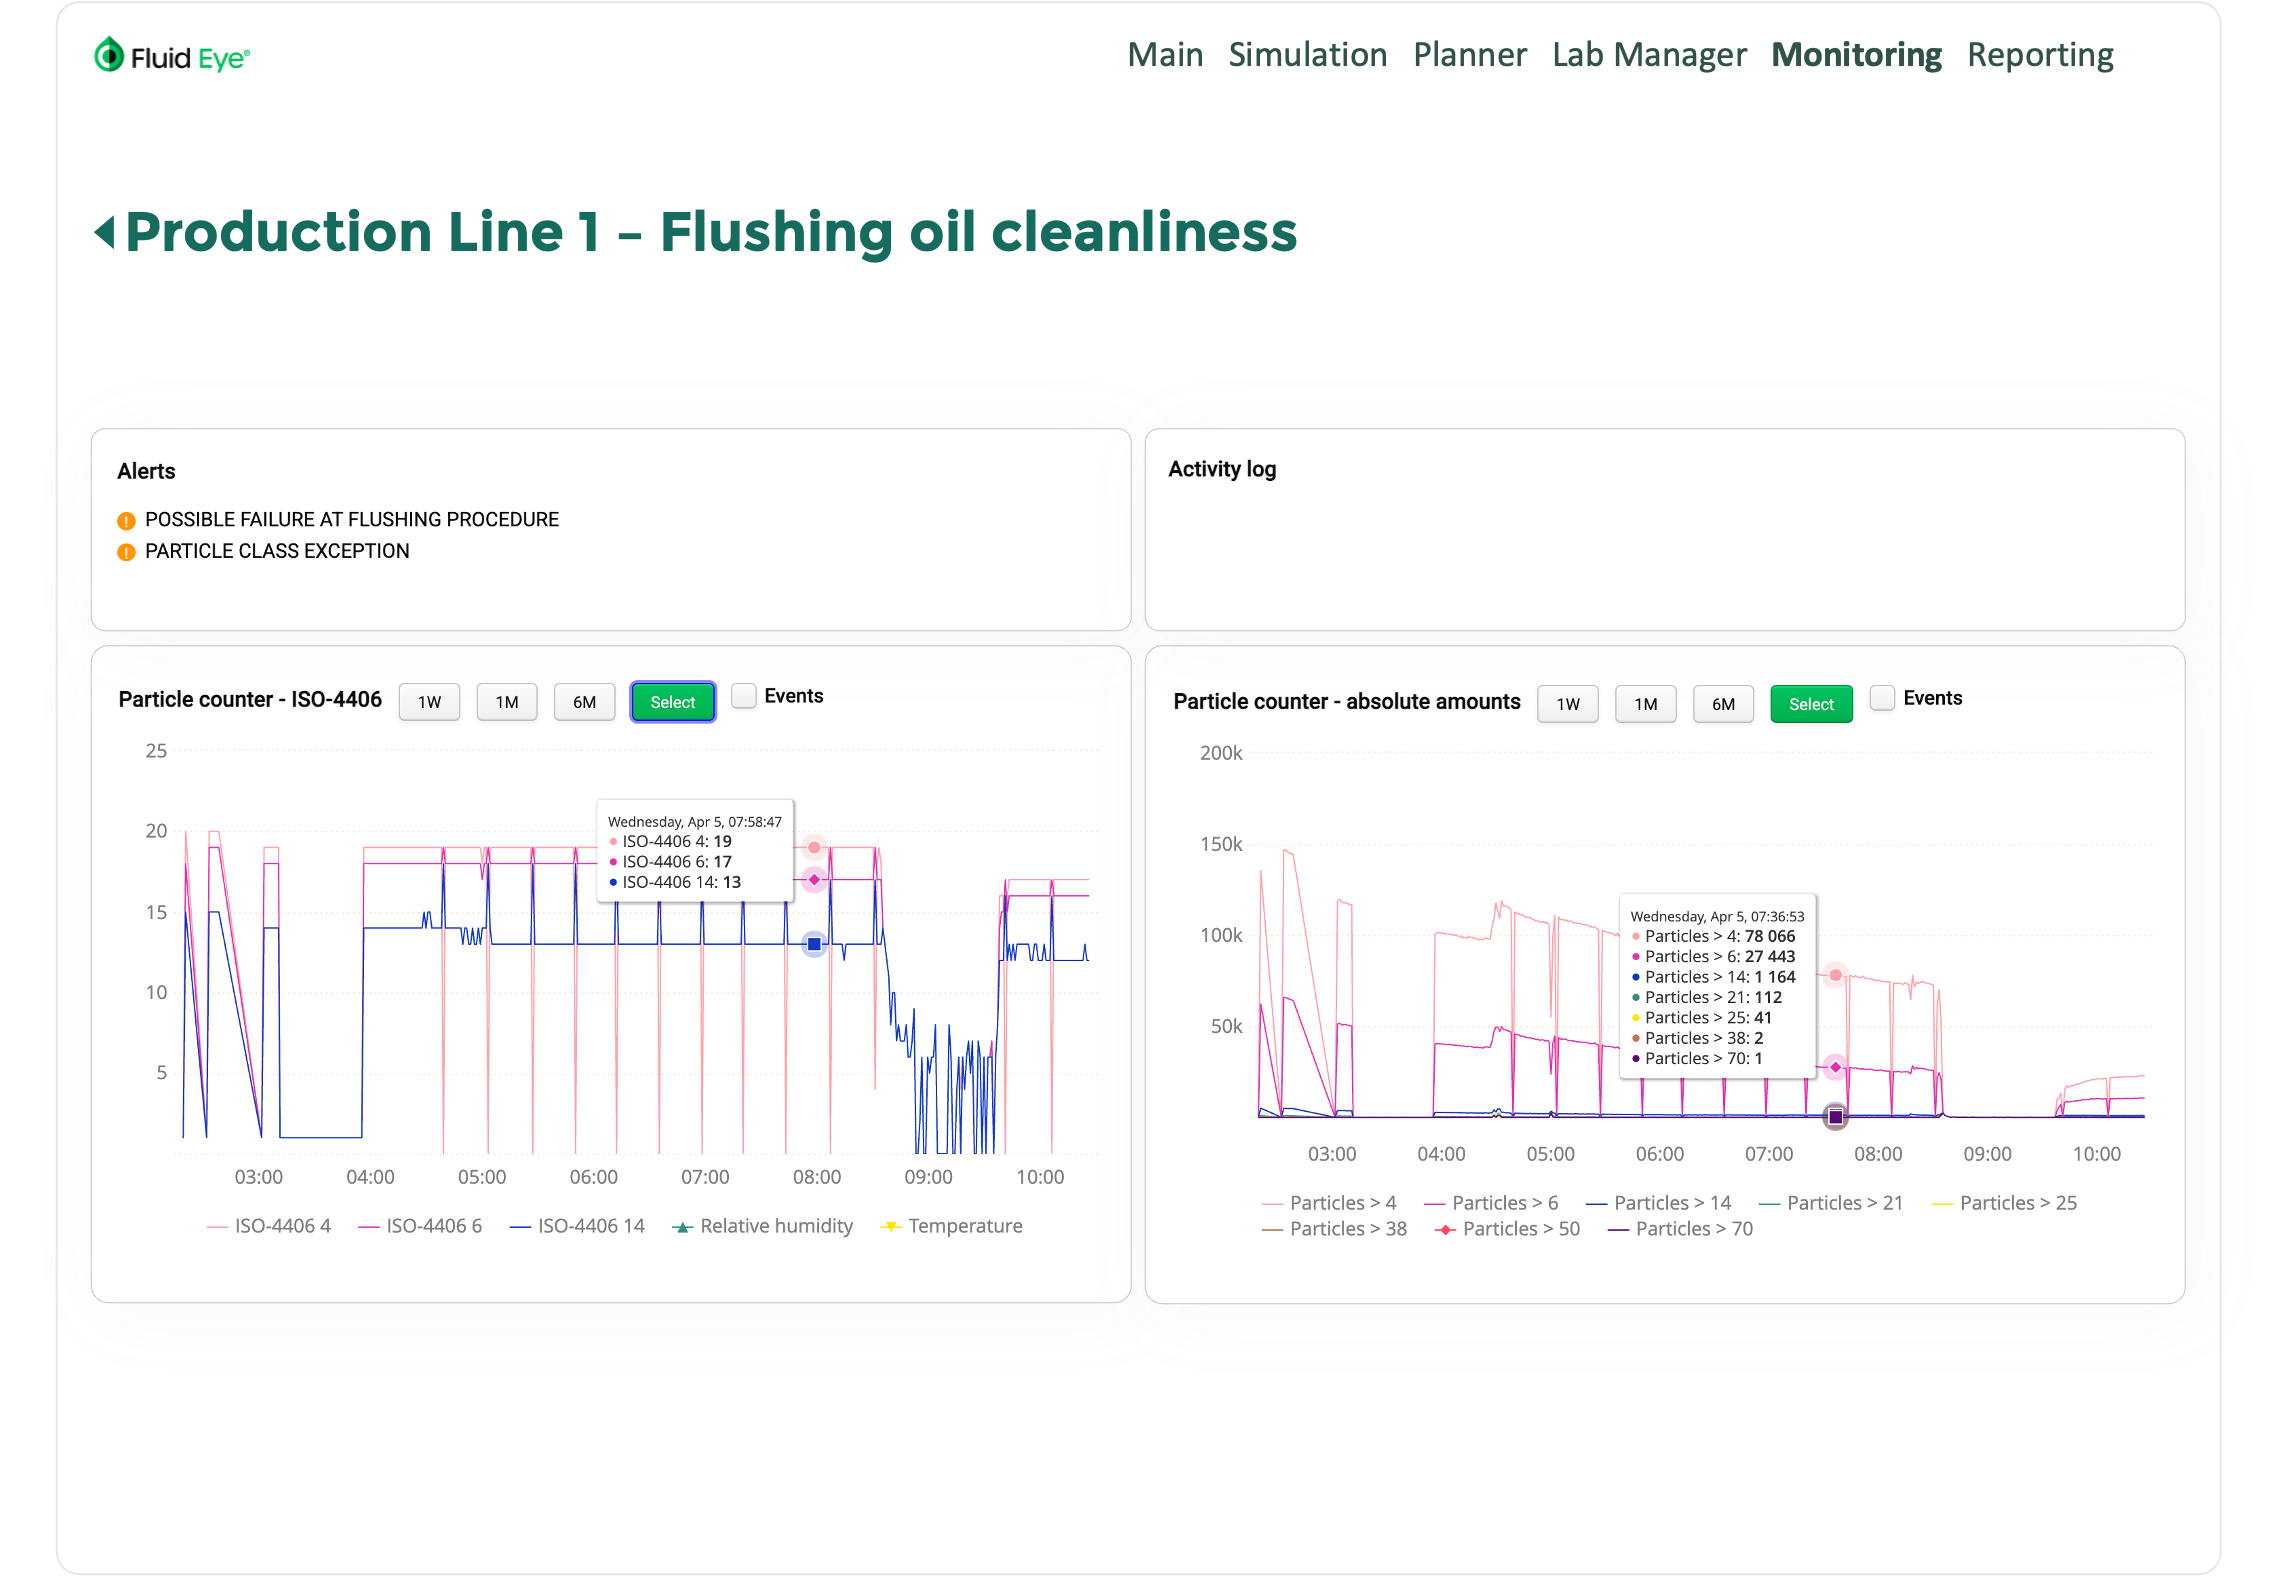This screenshot has width=2296, height=1576.
Task: Set ISO-4406 chart range to 6M
Action: point(584,702)
